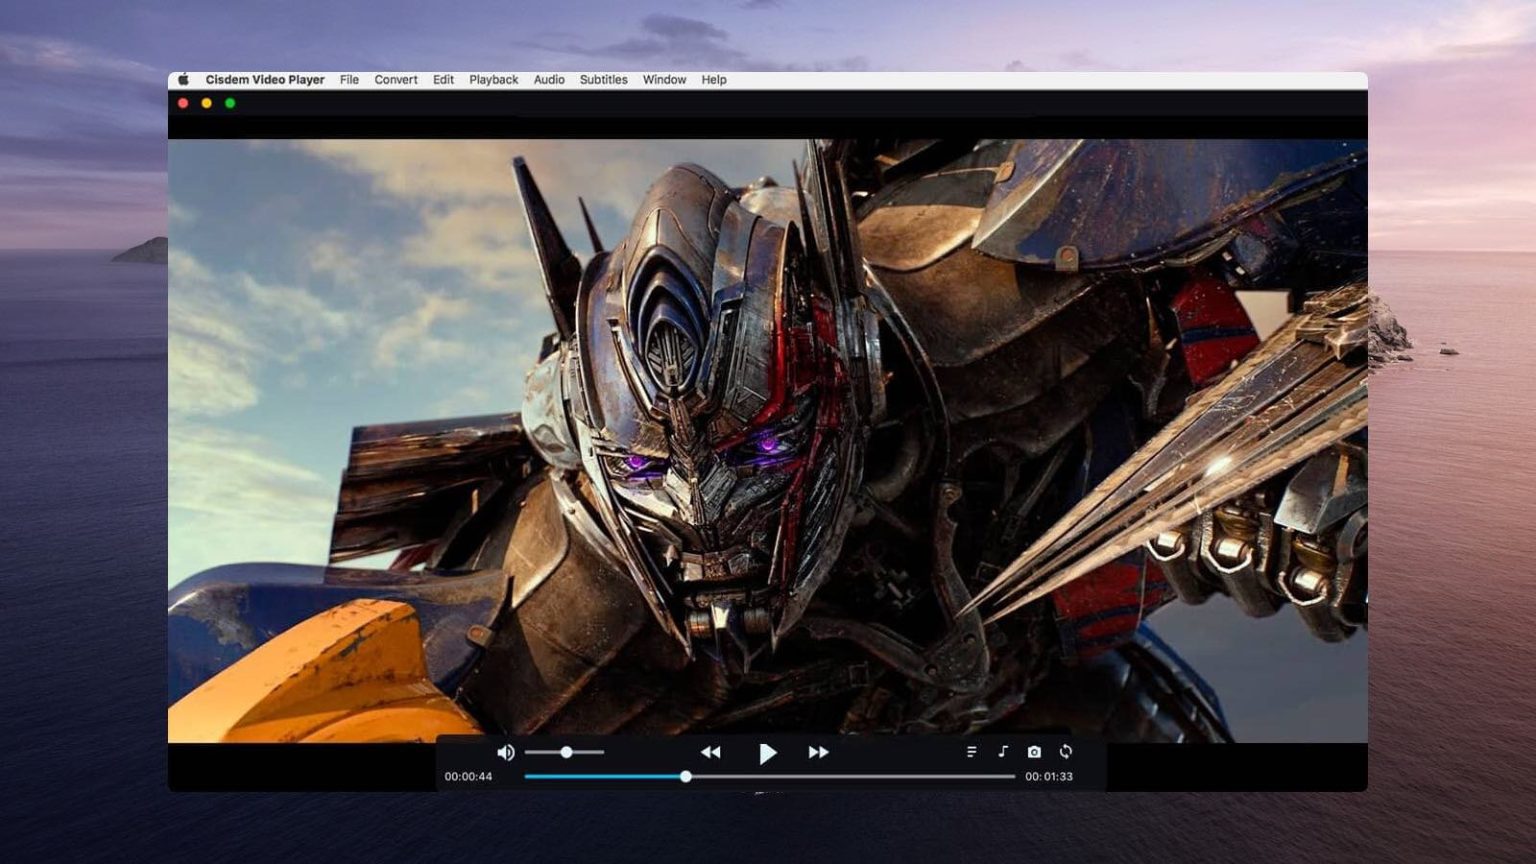Open the Apple menu
Screen dimensions: 1536x864
tap(184, 80)
